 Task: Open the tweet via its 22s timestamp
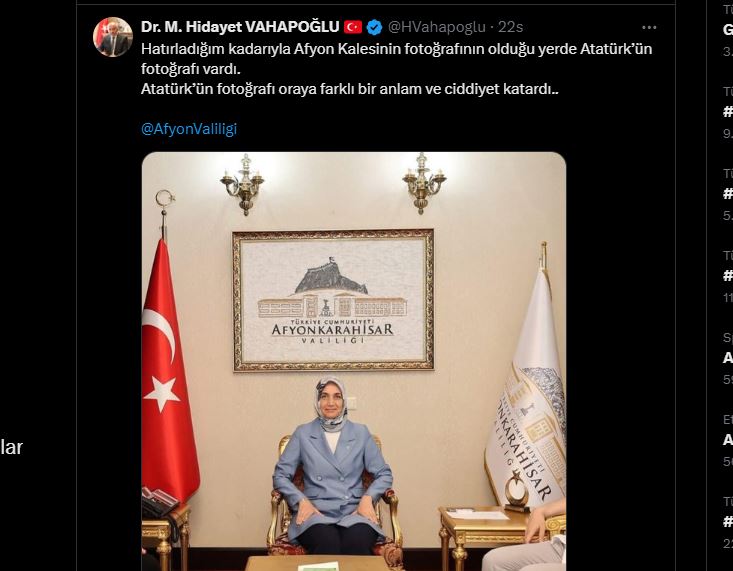point(510,27)
